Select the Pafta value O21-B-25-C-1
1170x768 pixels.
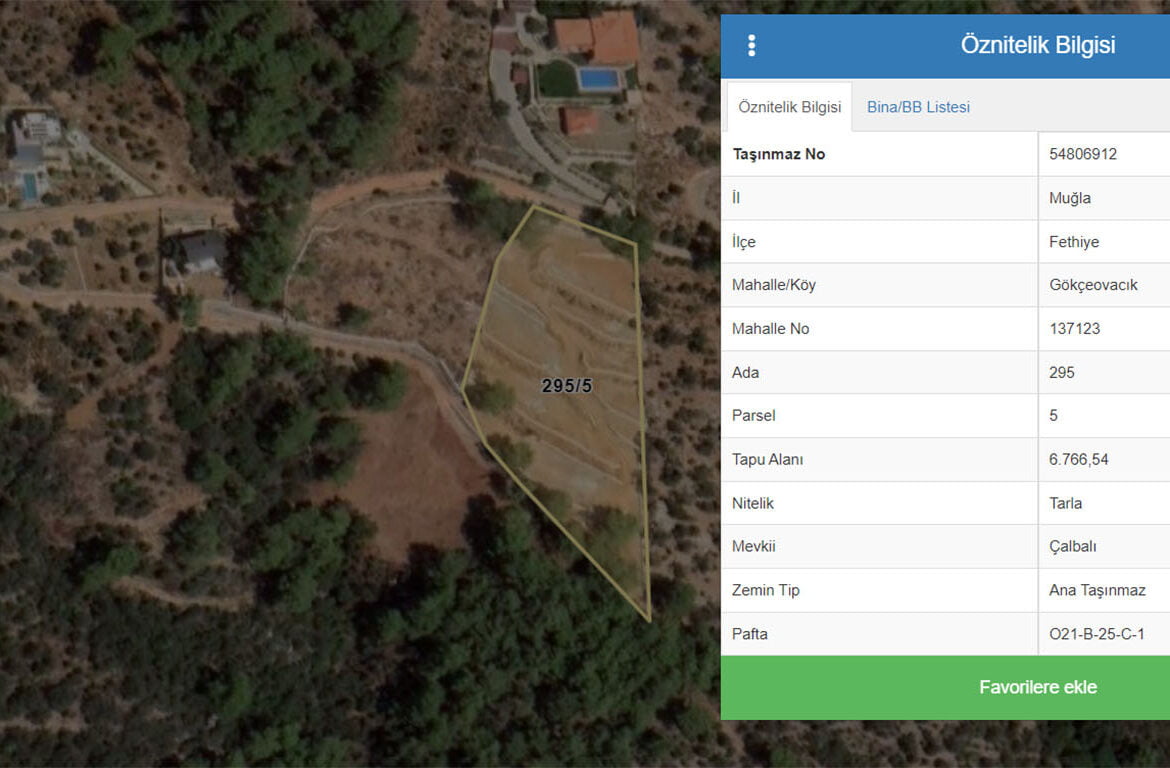[1096, 634]
